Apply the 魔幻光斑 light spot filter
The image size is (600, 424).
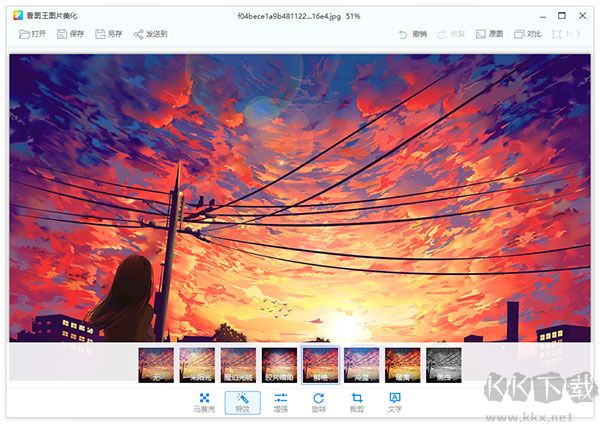coord(238,365)
